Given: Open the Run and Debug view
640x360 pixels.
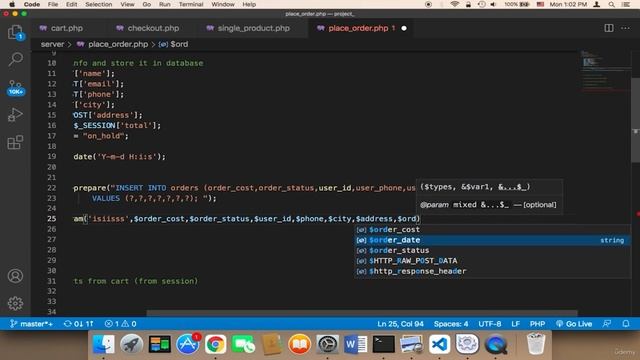Looking at the screenshot, I should click(15, 115).
